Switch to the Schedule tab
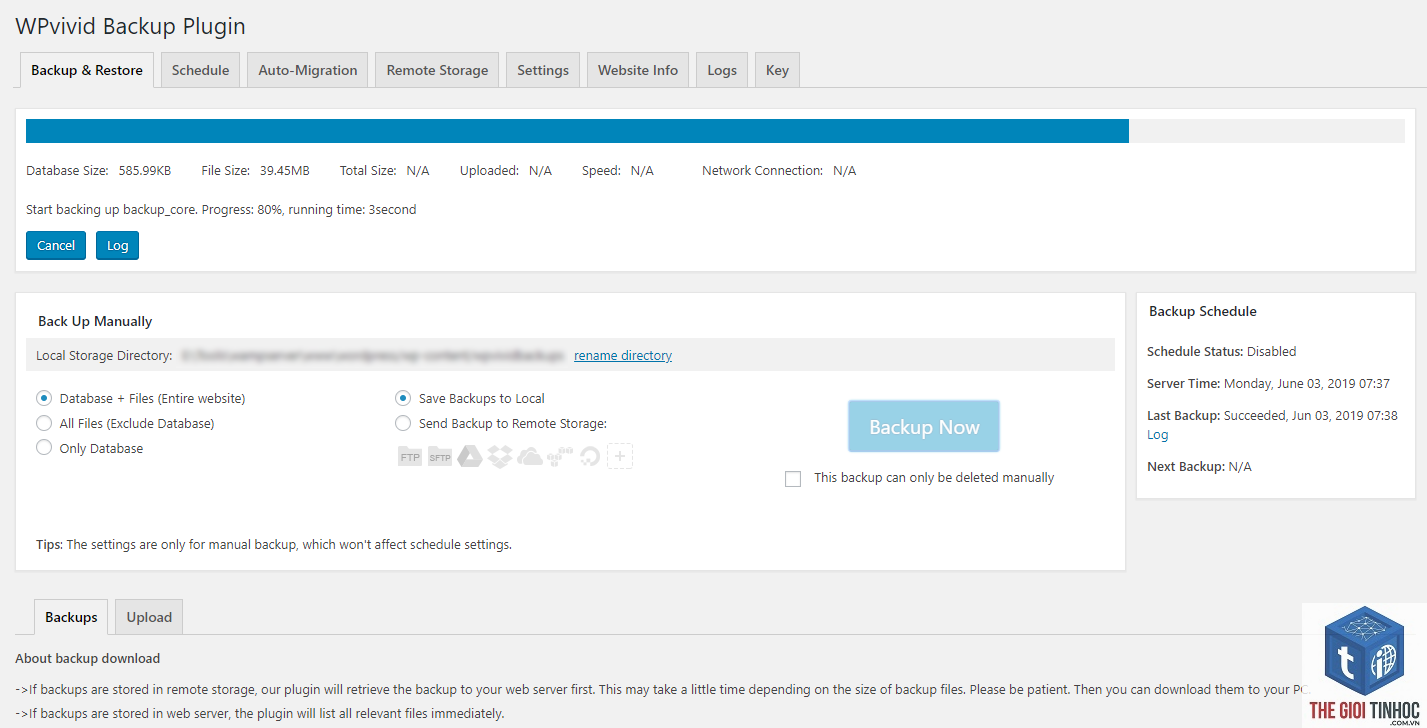The width and height of the screenshot is (1427, 728). tap(200, 70)
